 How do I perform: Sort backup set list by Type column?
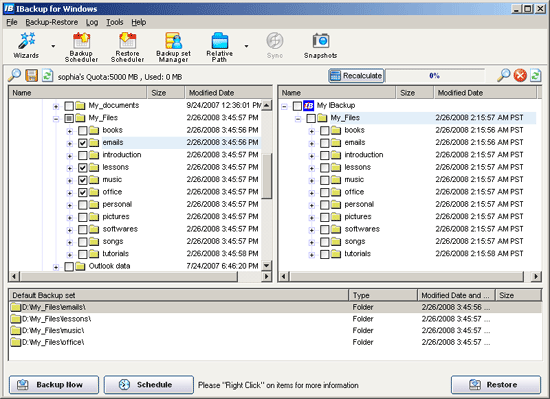383,295
